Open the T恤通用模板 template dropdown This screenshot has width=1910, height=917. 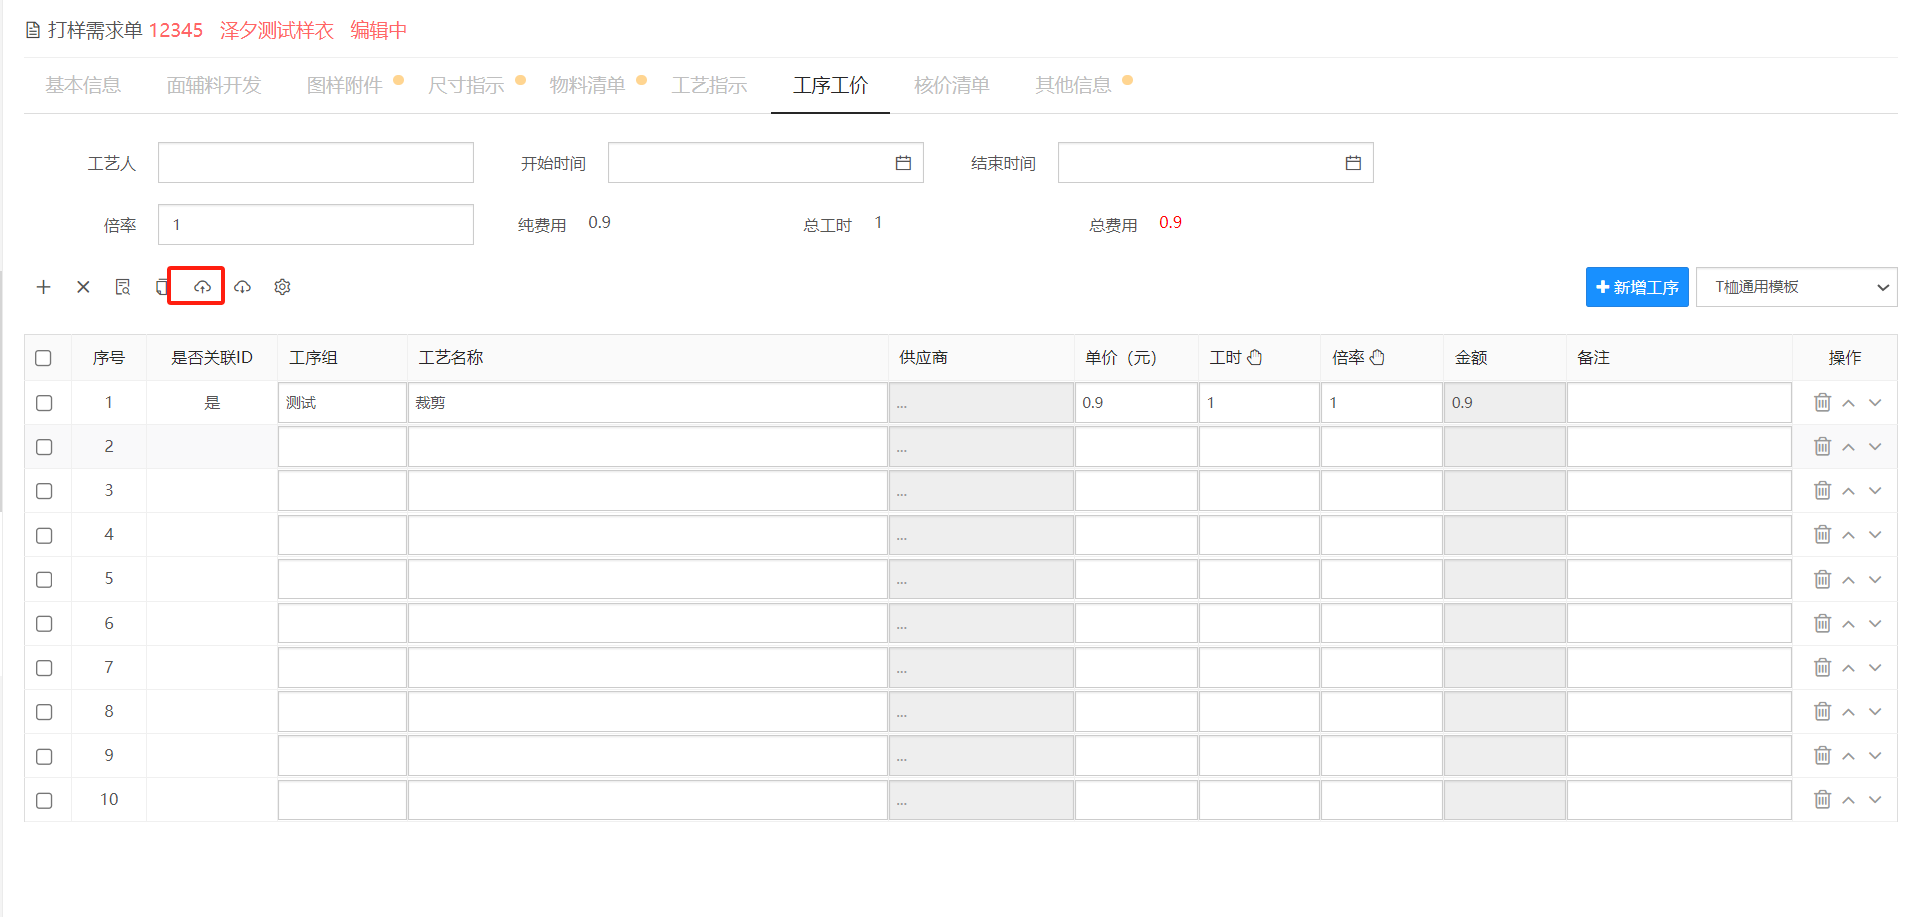pos(1796,287)
